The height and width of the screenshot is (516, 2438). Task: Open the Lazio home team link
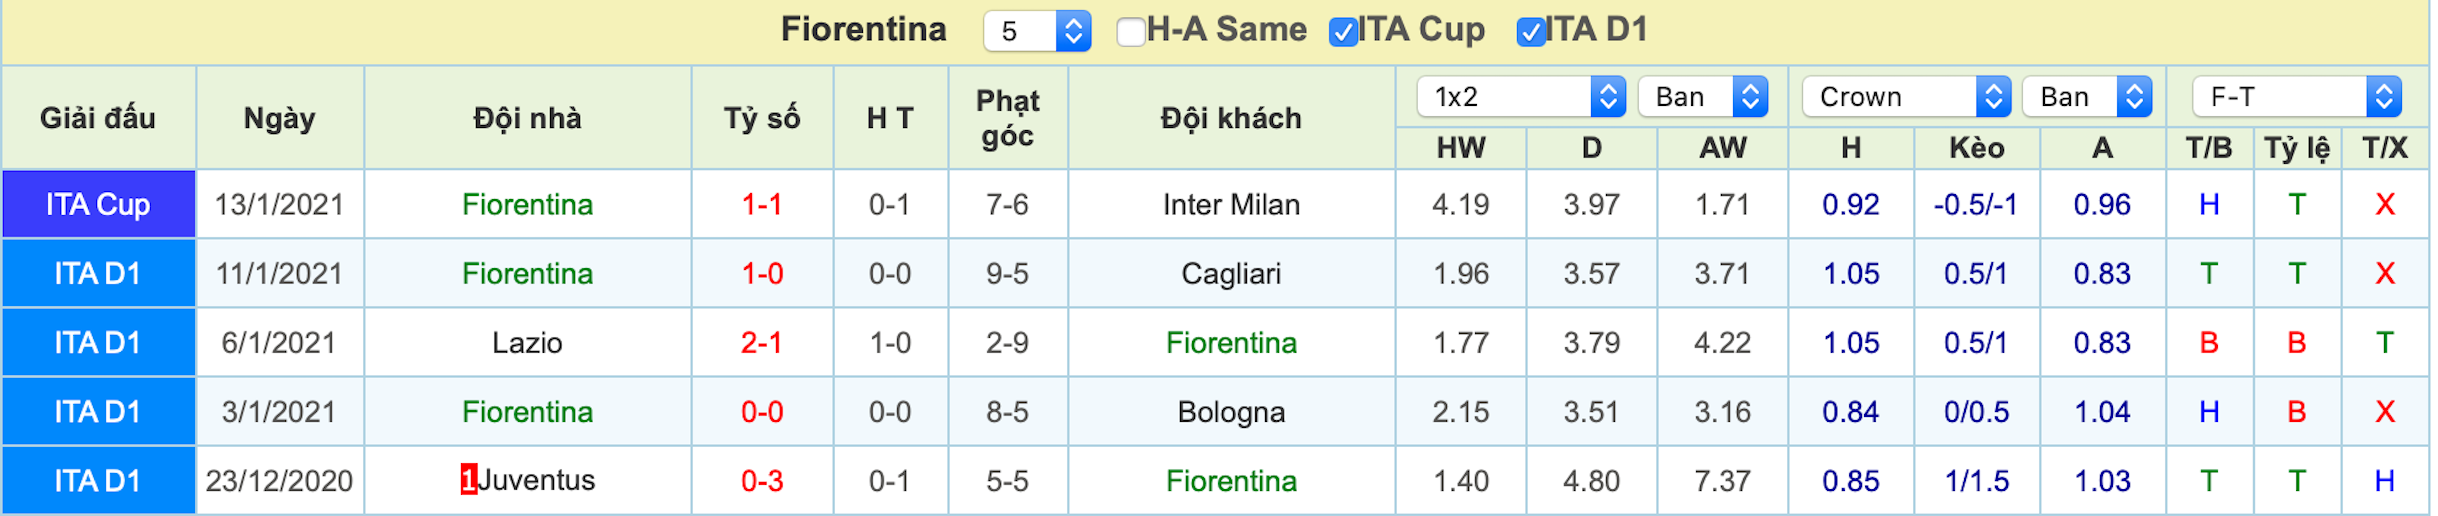(x=527, y=343)
